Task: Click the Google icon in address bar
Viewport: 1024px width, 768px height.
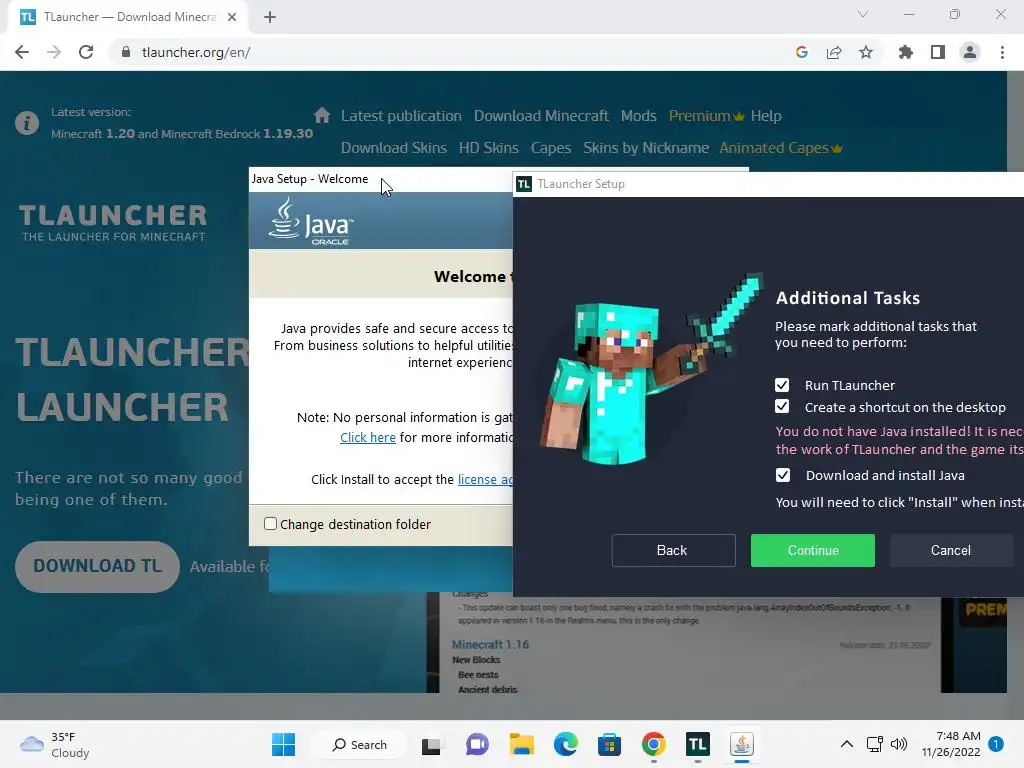Action: pyautogui.click(x=802, y=52)
